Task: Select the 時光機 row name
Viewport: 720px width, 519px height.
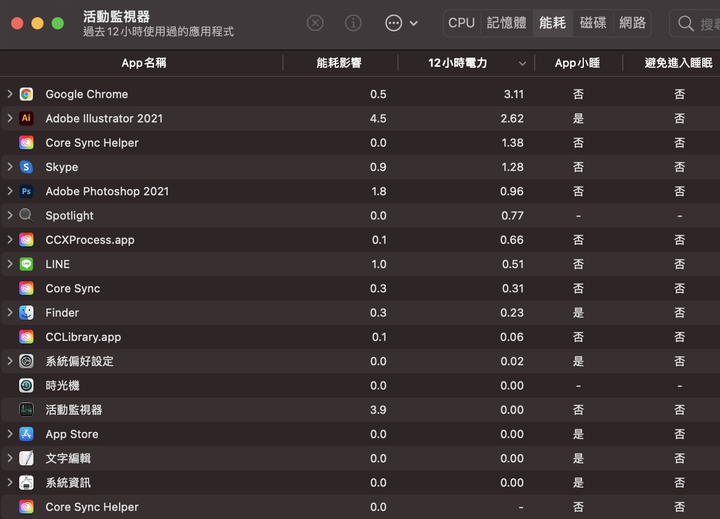Action: click(62, 385)
